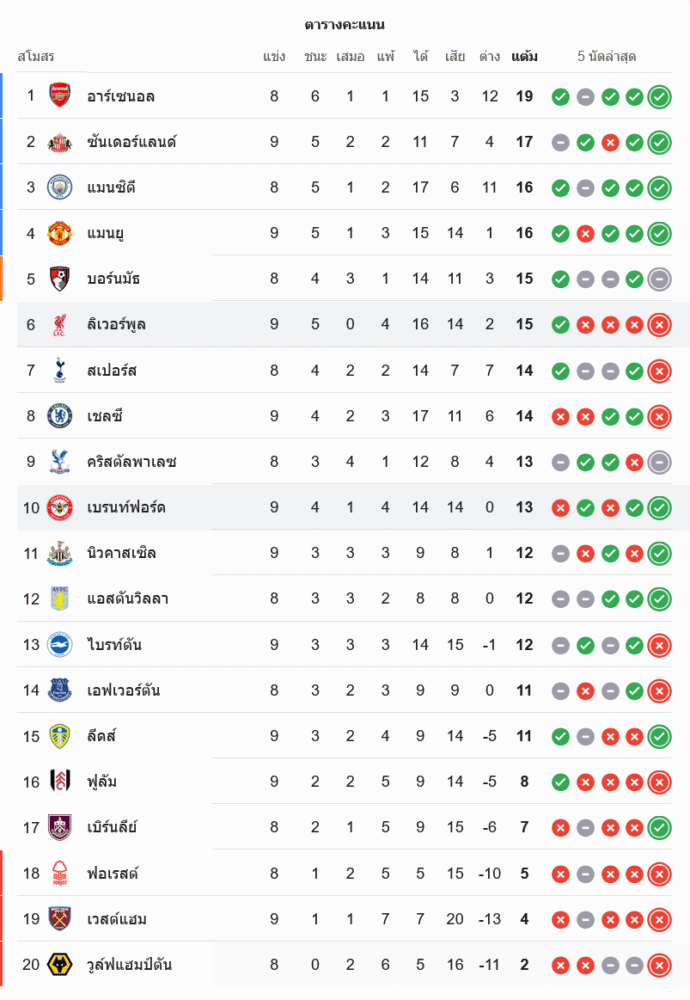Click Arsenal's latest match win indicator
Screen dimensions: 690x1000
click(659, 97)
